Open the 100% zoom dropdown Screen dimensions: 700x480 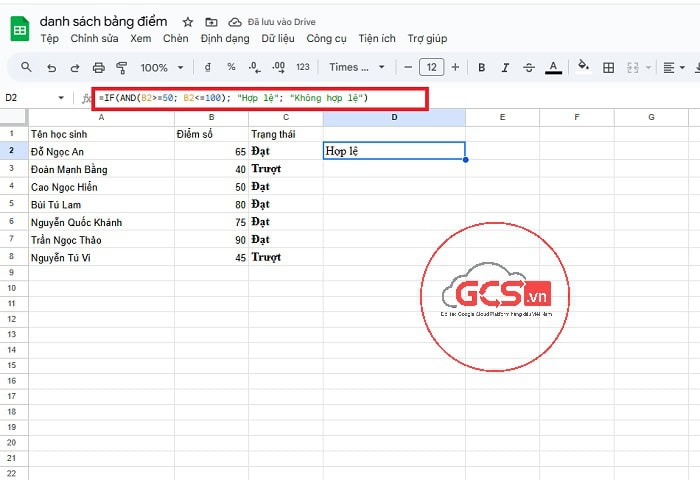[161, 68]
